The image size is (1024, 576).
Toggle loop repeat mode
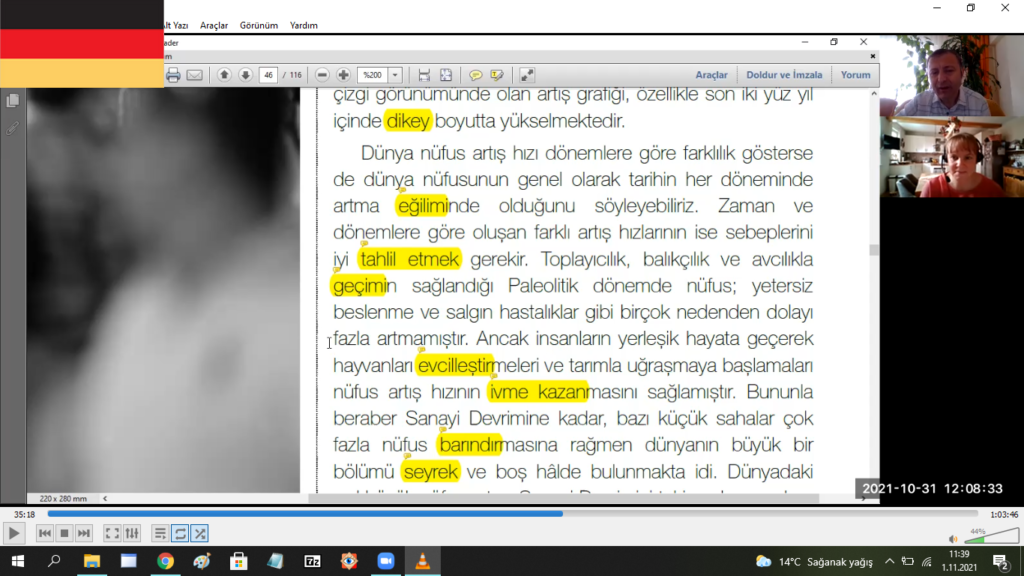pyautogui.click(x=180, y=534)
